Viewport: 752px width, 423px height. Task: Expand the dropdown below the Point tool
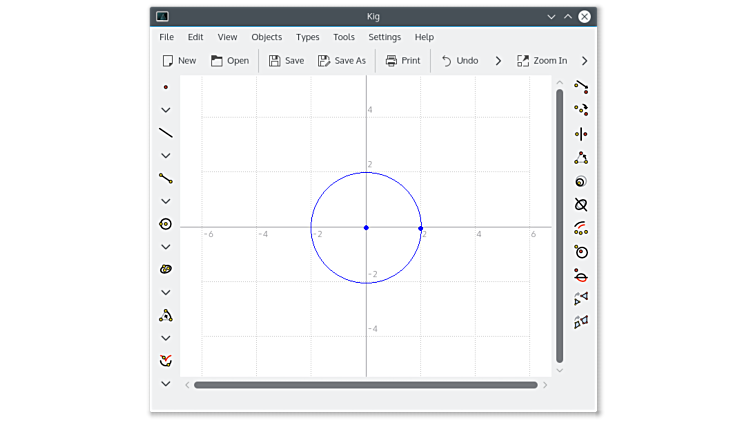pos(166,110)
